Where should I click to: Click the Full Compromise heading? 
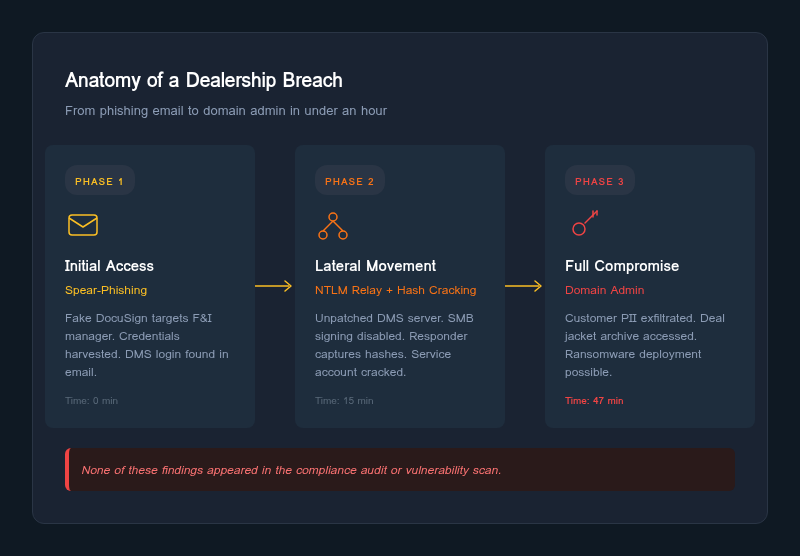622,266
